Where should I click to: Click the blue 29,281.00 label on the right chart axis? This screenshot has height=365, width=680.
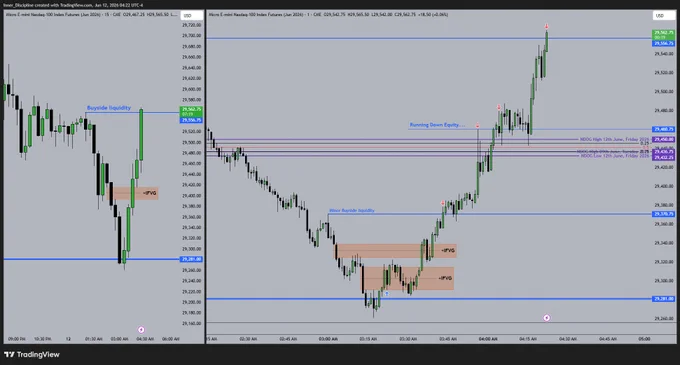pos(664,299)
